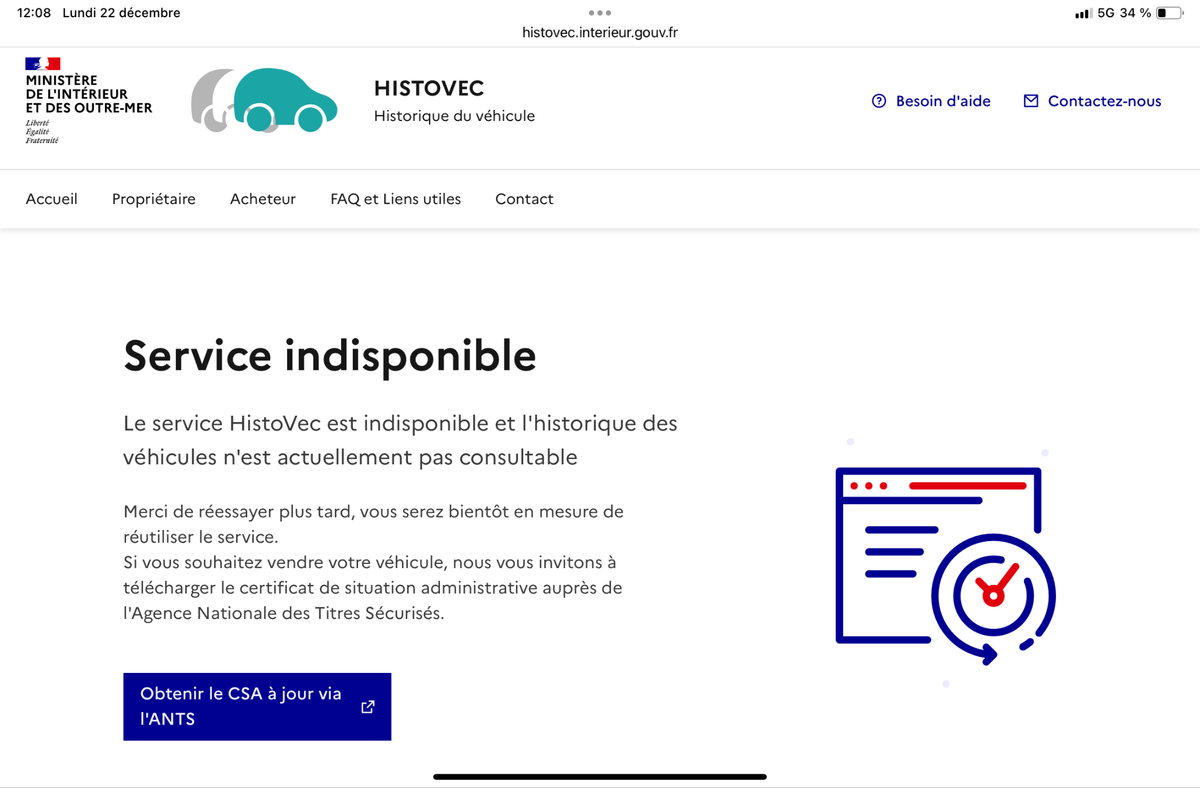The height and width of the screenshot is (788, 1200).
Task: Open FAQ et Liens utiles page
Action: [x=396, y=199]
